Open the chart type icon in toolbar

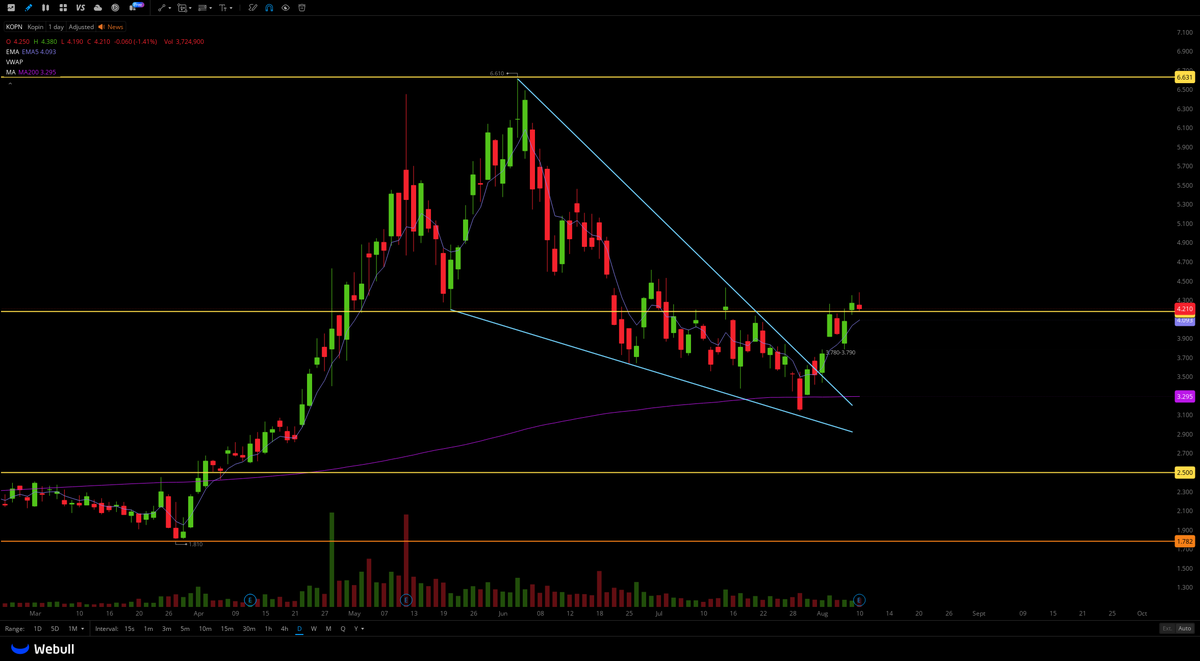tap(11, 7)
